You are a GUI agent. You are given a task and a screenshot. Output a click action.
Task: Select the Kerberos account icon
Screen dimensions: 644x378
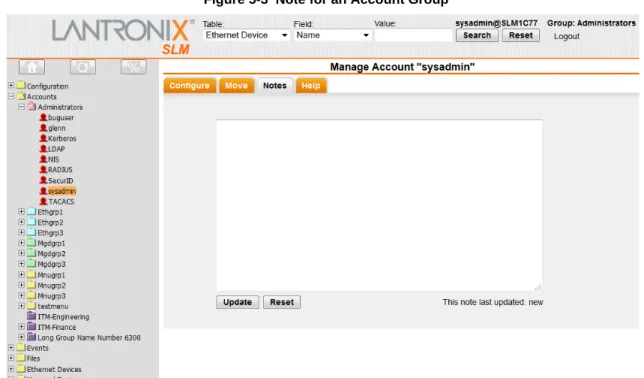(43, 138)
